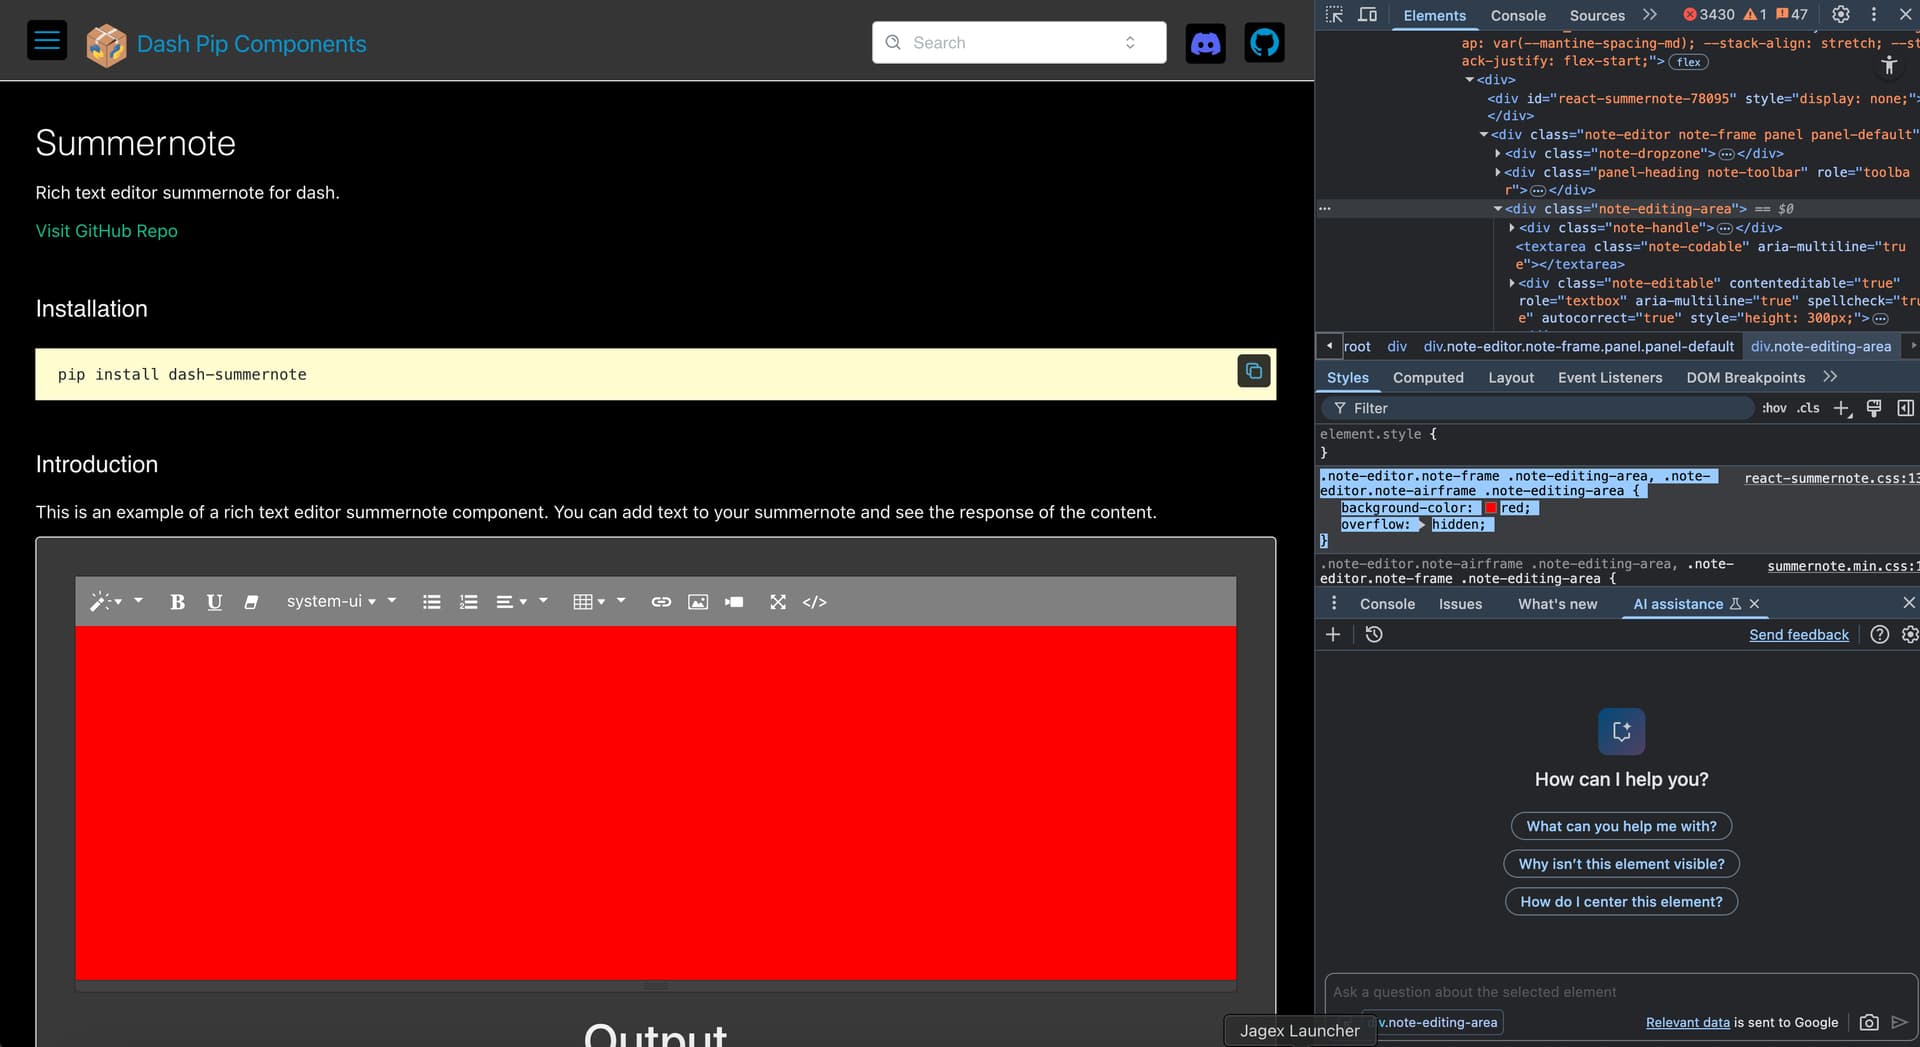Insert a picture into the editor
This screenshot has height=1047, width=1920.
coord(698,601)
